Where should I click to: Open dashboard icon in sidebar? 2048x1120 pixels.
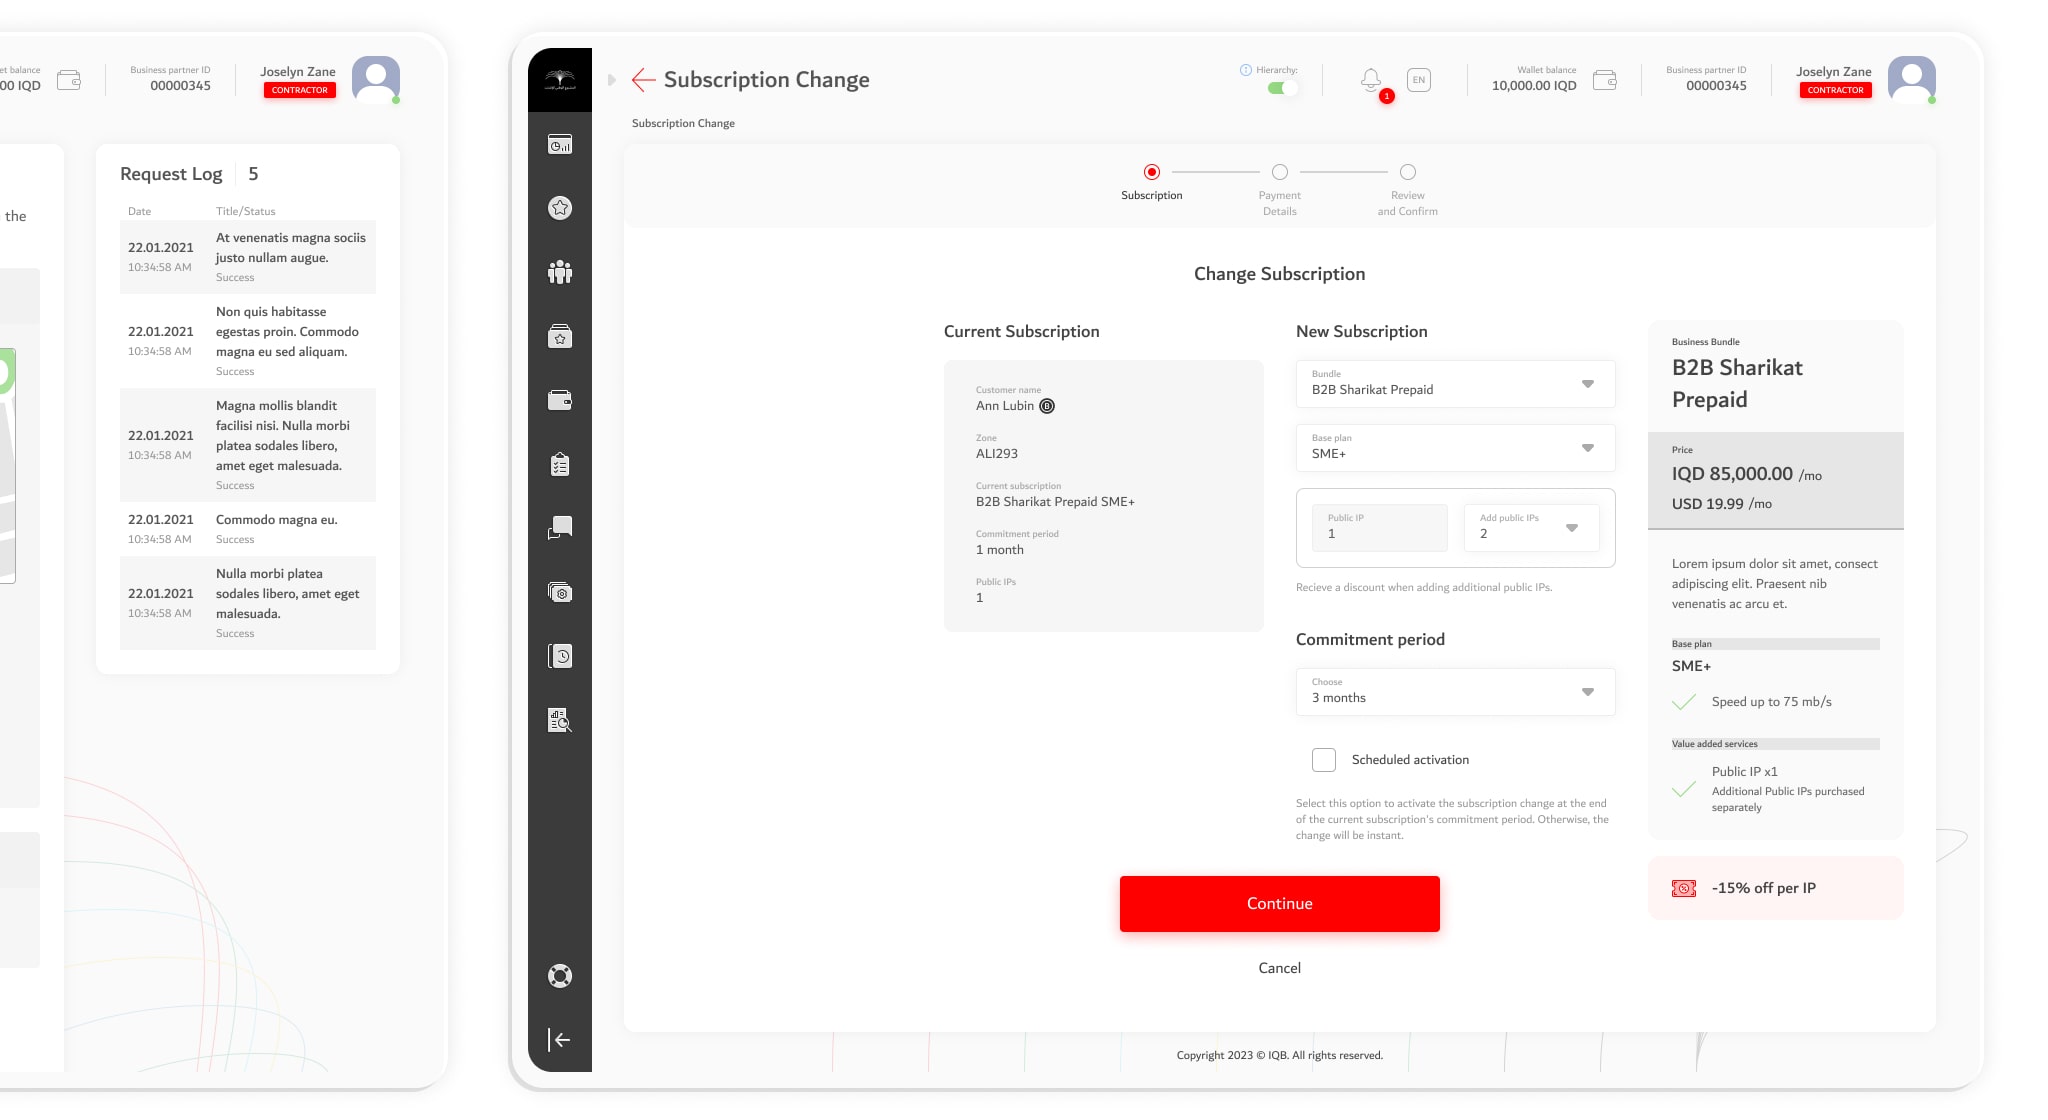click(560, 145)
